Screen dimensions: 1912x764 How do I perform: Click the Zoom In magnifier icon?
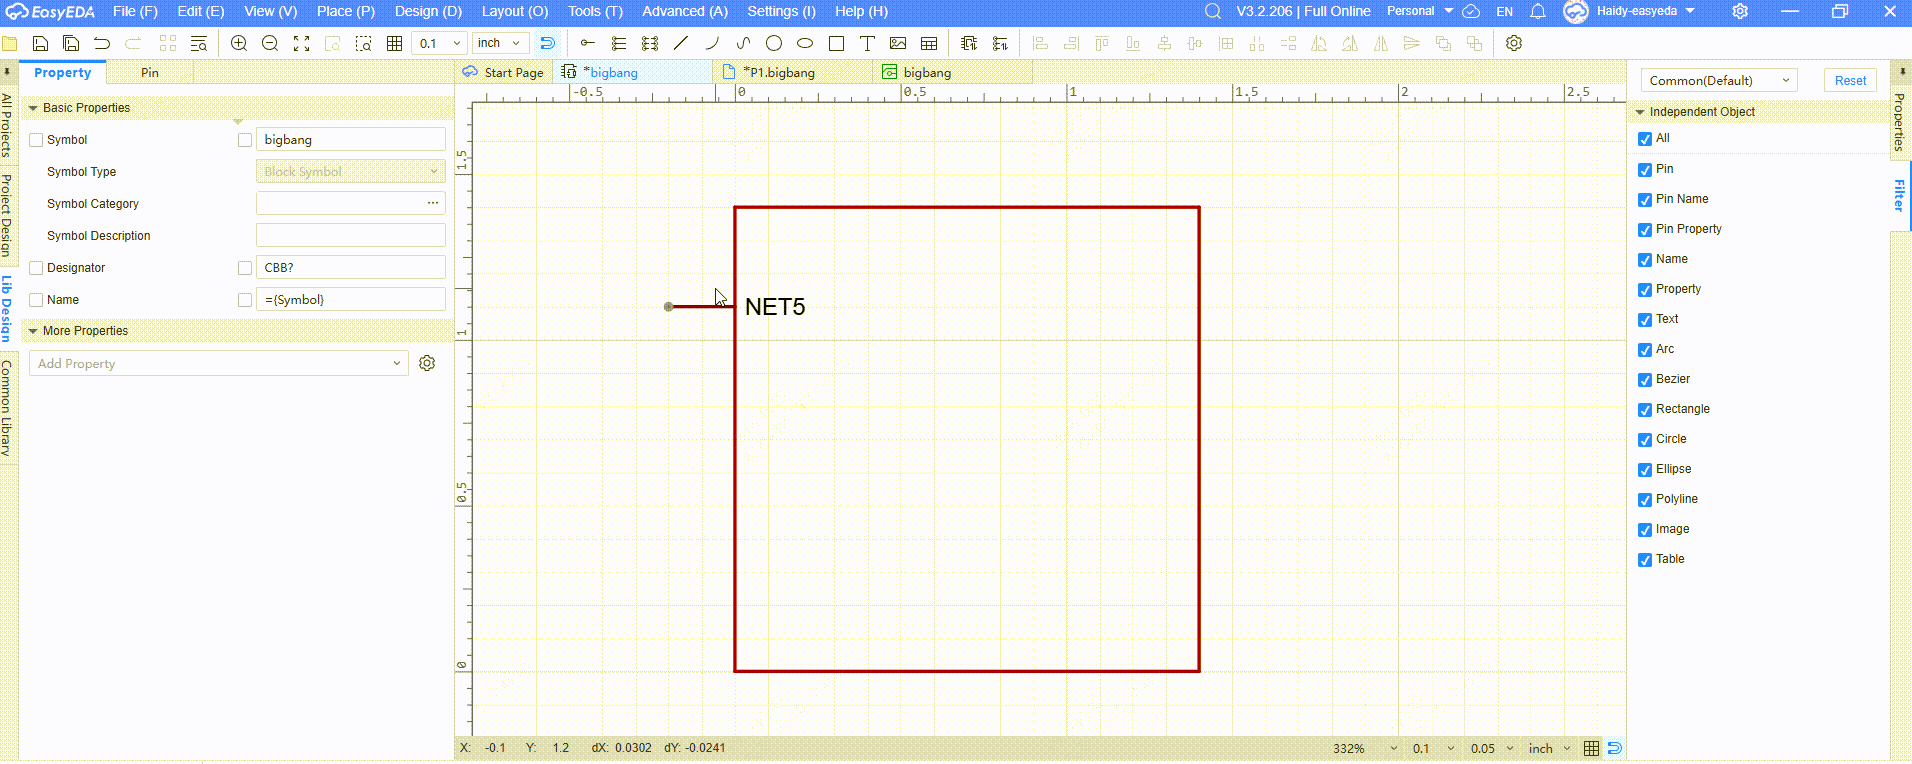[239, 43]
